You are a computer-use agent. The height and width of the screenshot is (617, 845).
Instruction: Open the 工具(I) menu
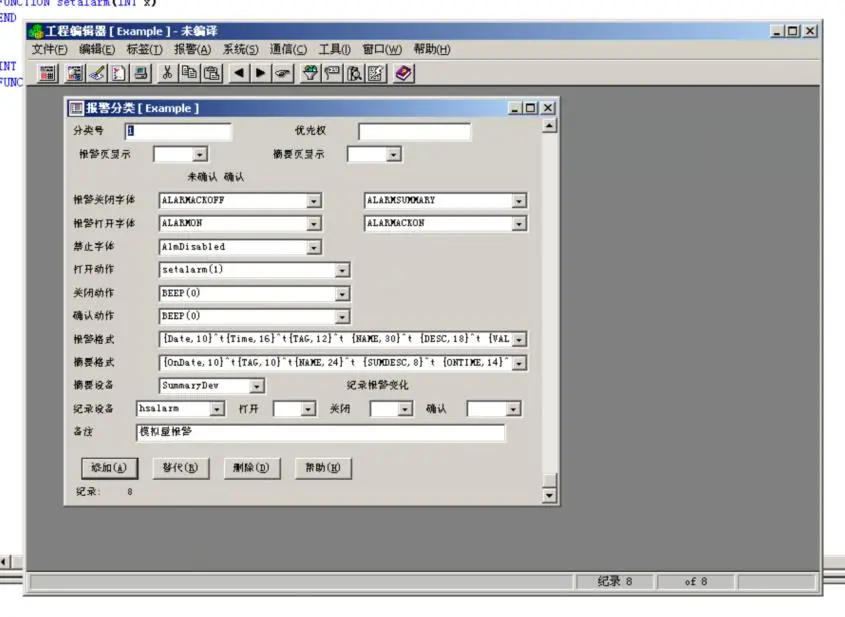point(335,50)
